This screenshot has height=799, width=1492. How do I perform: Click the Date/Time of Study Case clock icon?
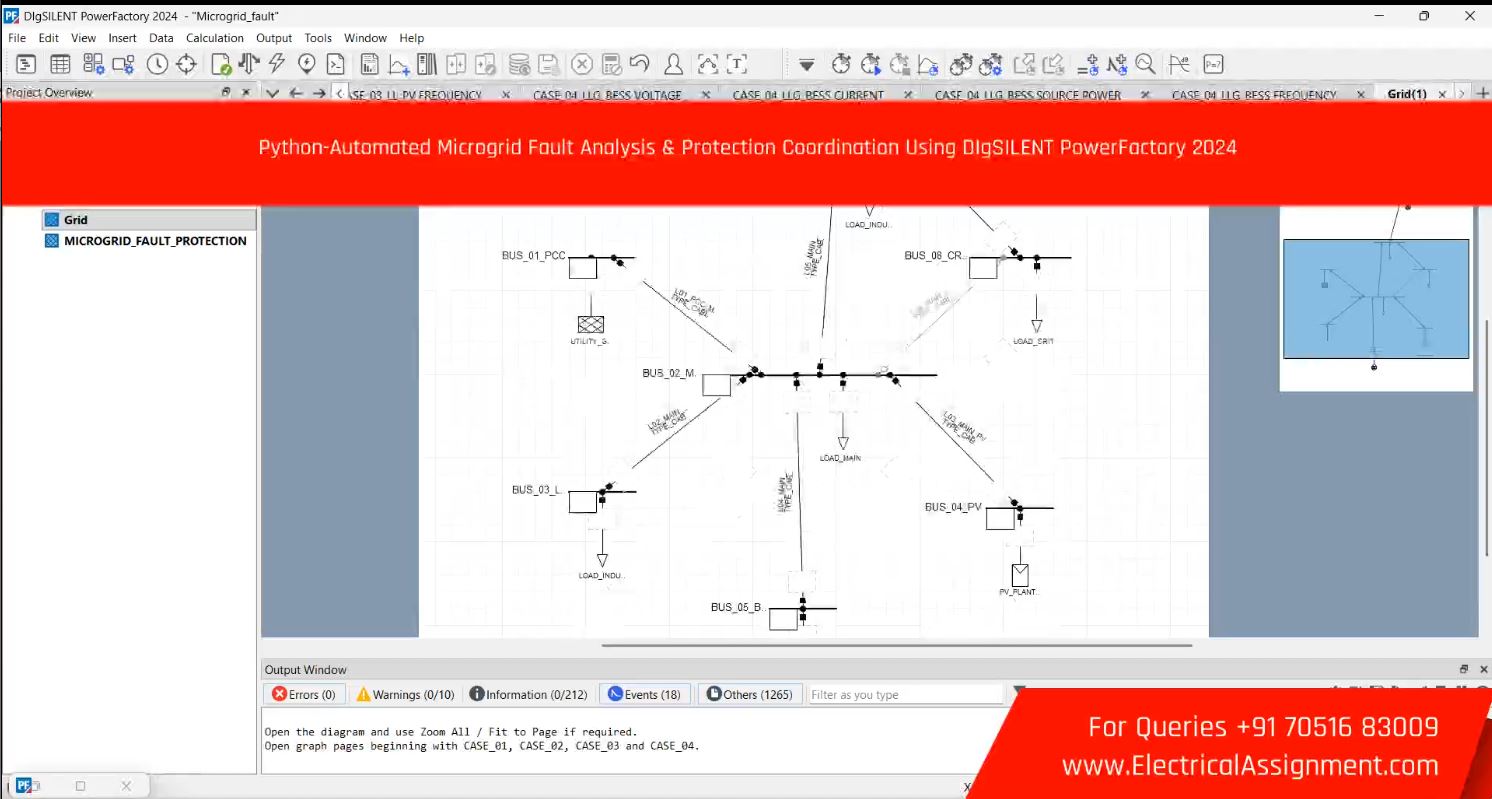point(157,64)
